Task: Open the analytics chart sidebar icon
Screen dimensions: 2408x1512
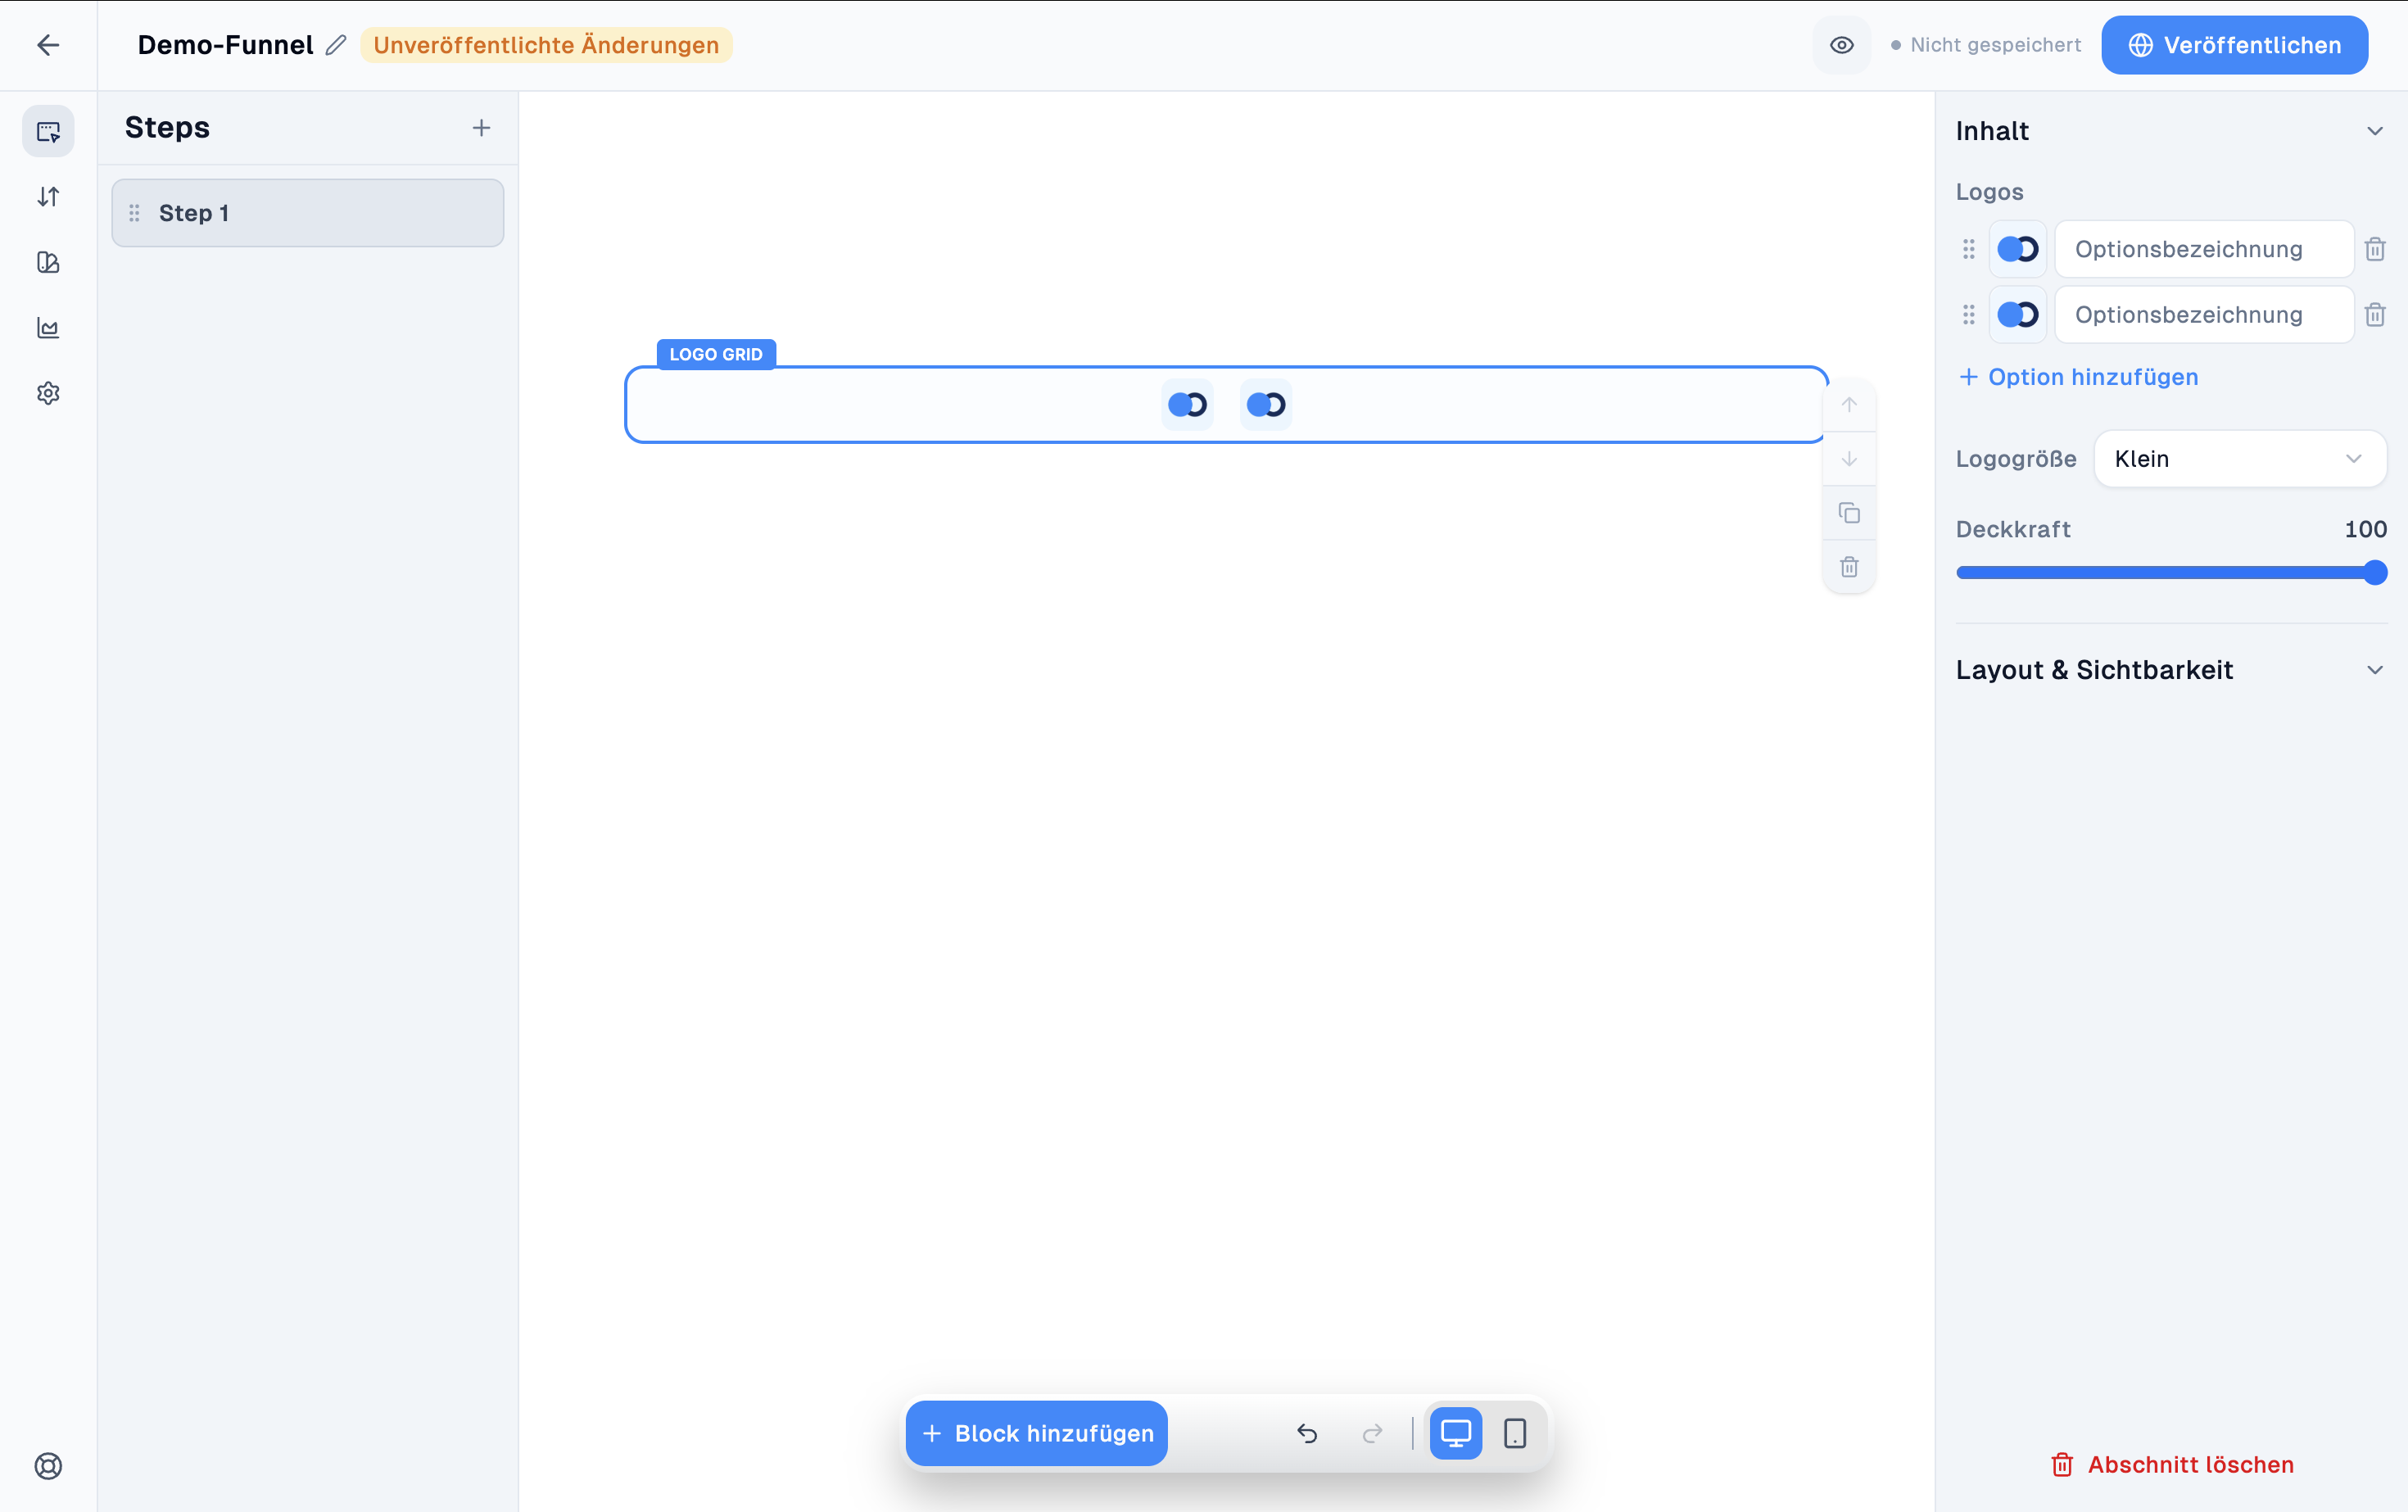Action: (48, 328)
